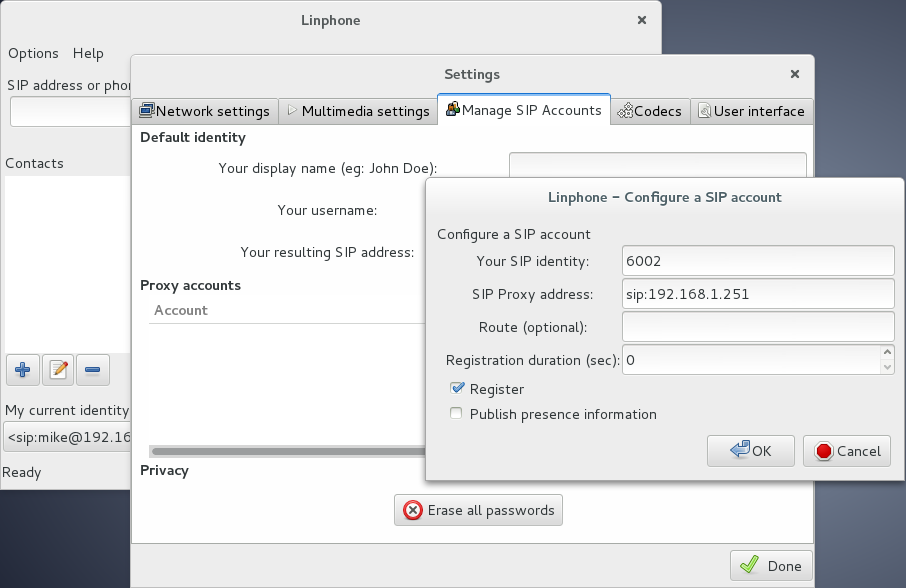Decrease Registration duration with the down arrow
Viewport: 906px width, 588px height.
[x=888, y=365]
